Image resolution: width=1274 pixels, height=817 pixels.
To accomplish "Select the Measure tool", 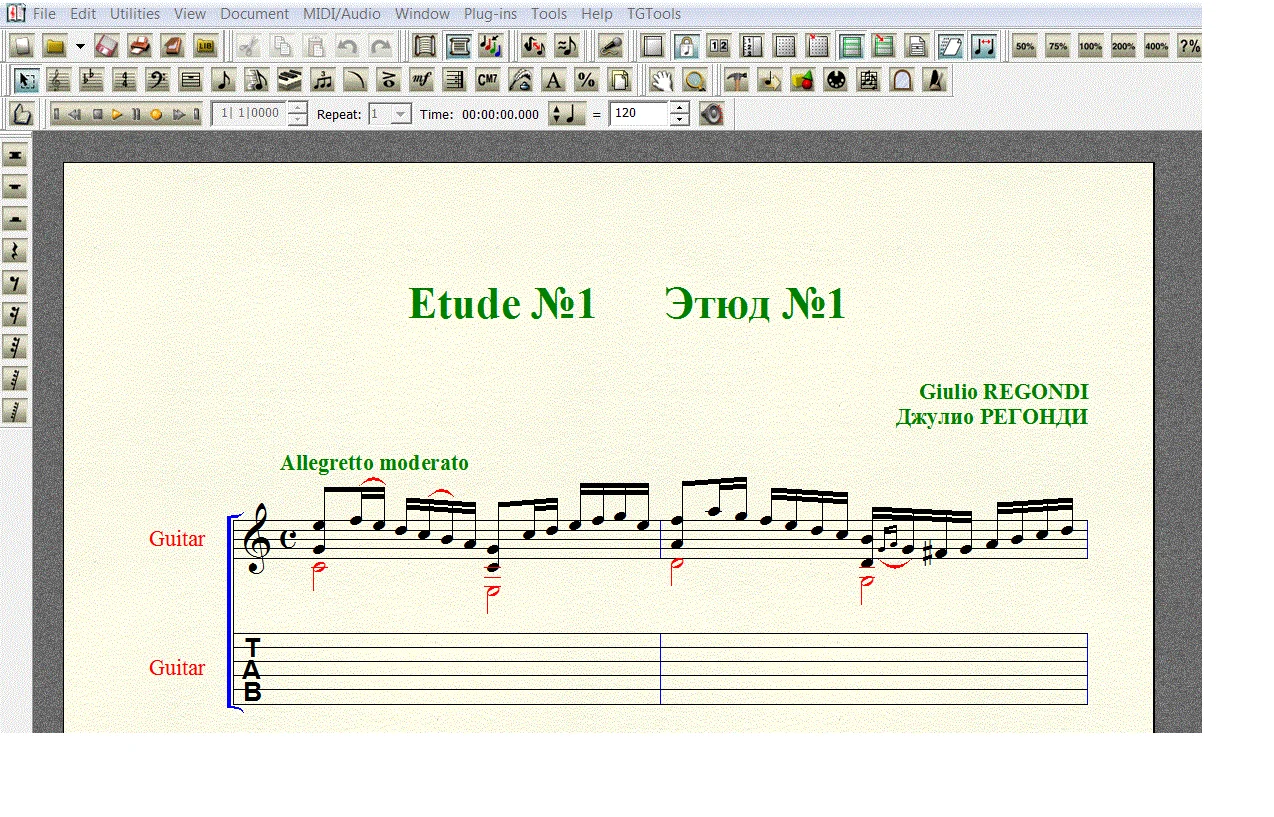I will pos(191,80).
